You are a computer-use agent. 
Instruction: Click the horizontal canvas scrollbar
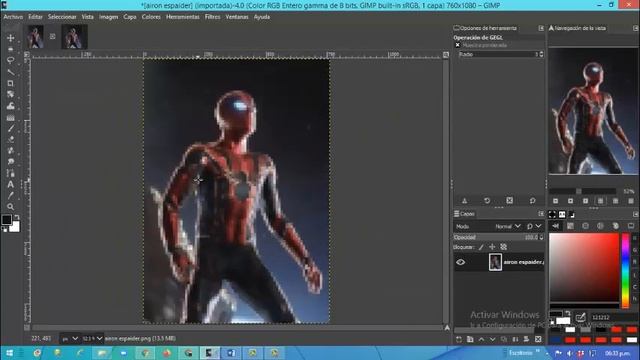[x=237, y=328]
